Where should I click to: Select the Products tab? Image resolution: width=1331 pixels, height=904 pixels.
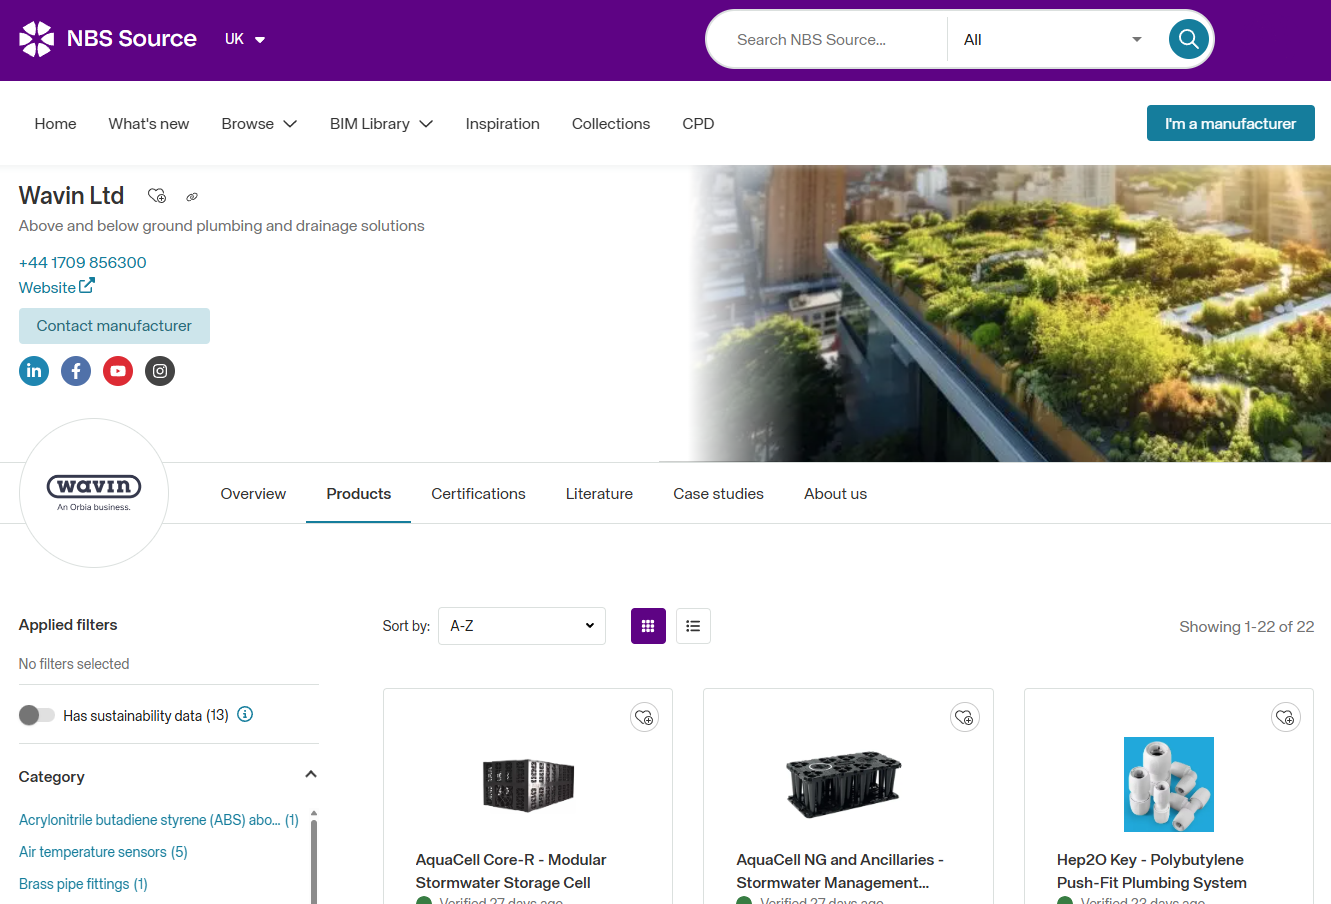click(359, 494)
